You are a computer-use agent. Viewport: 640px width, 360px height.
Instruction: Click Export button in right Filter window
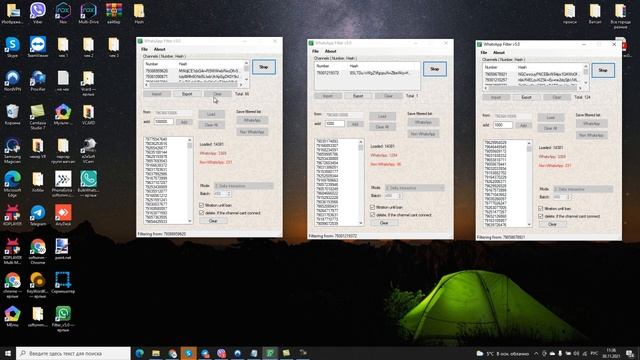(x=527, y=97)
